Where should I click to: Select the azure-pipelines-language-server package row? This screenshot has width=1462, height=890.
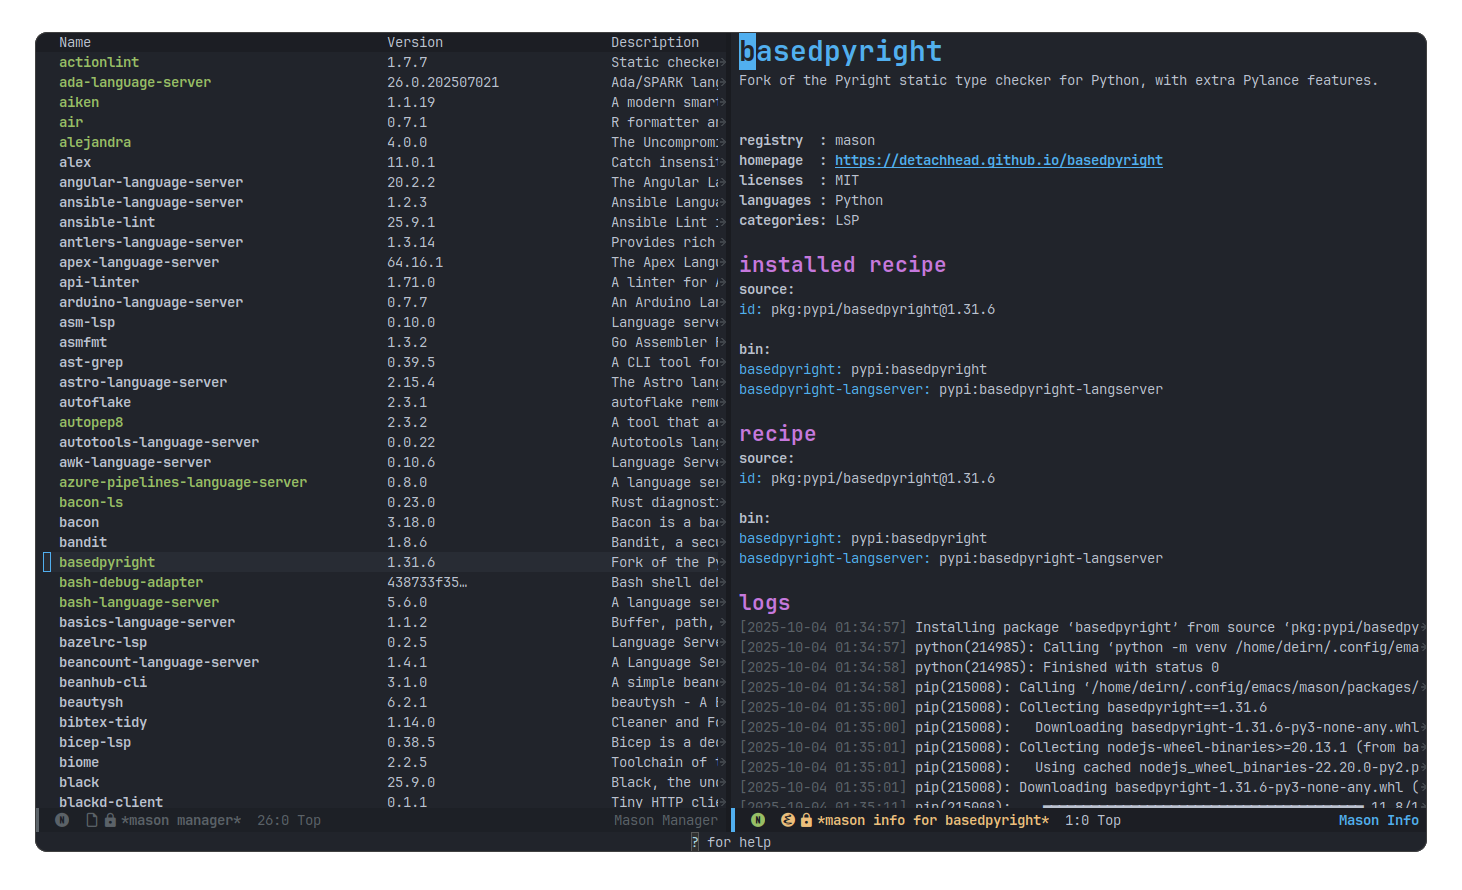(x=384, y=482)
